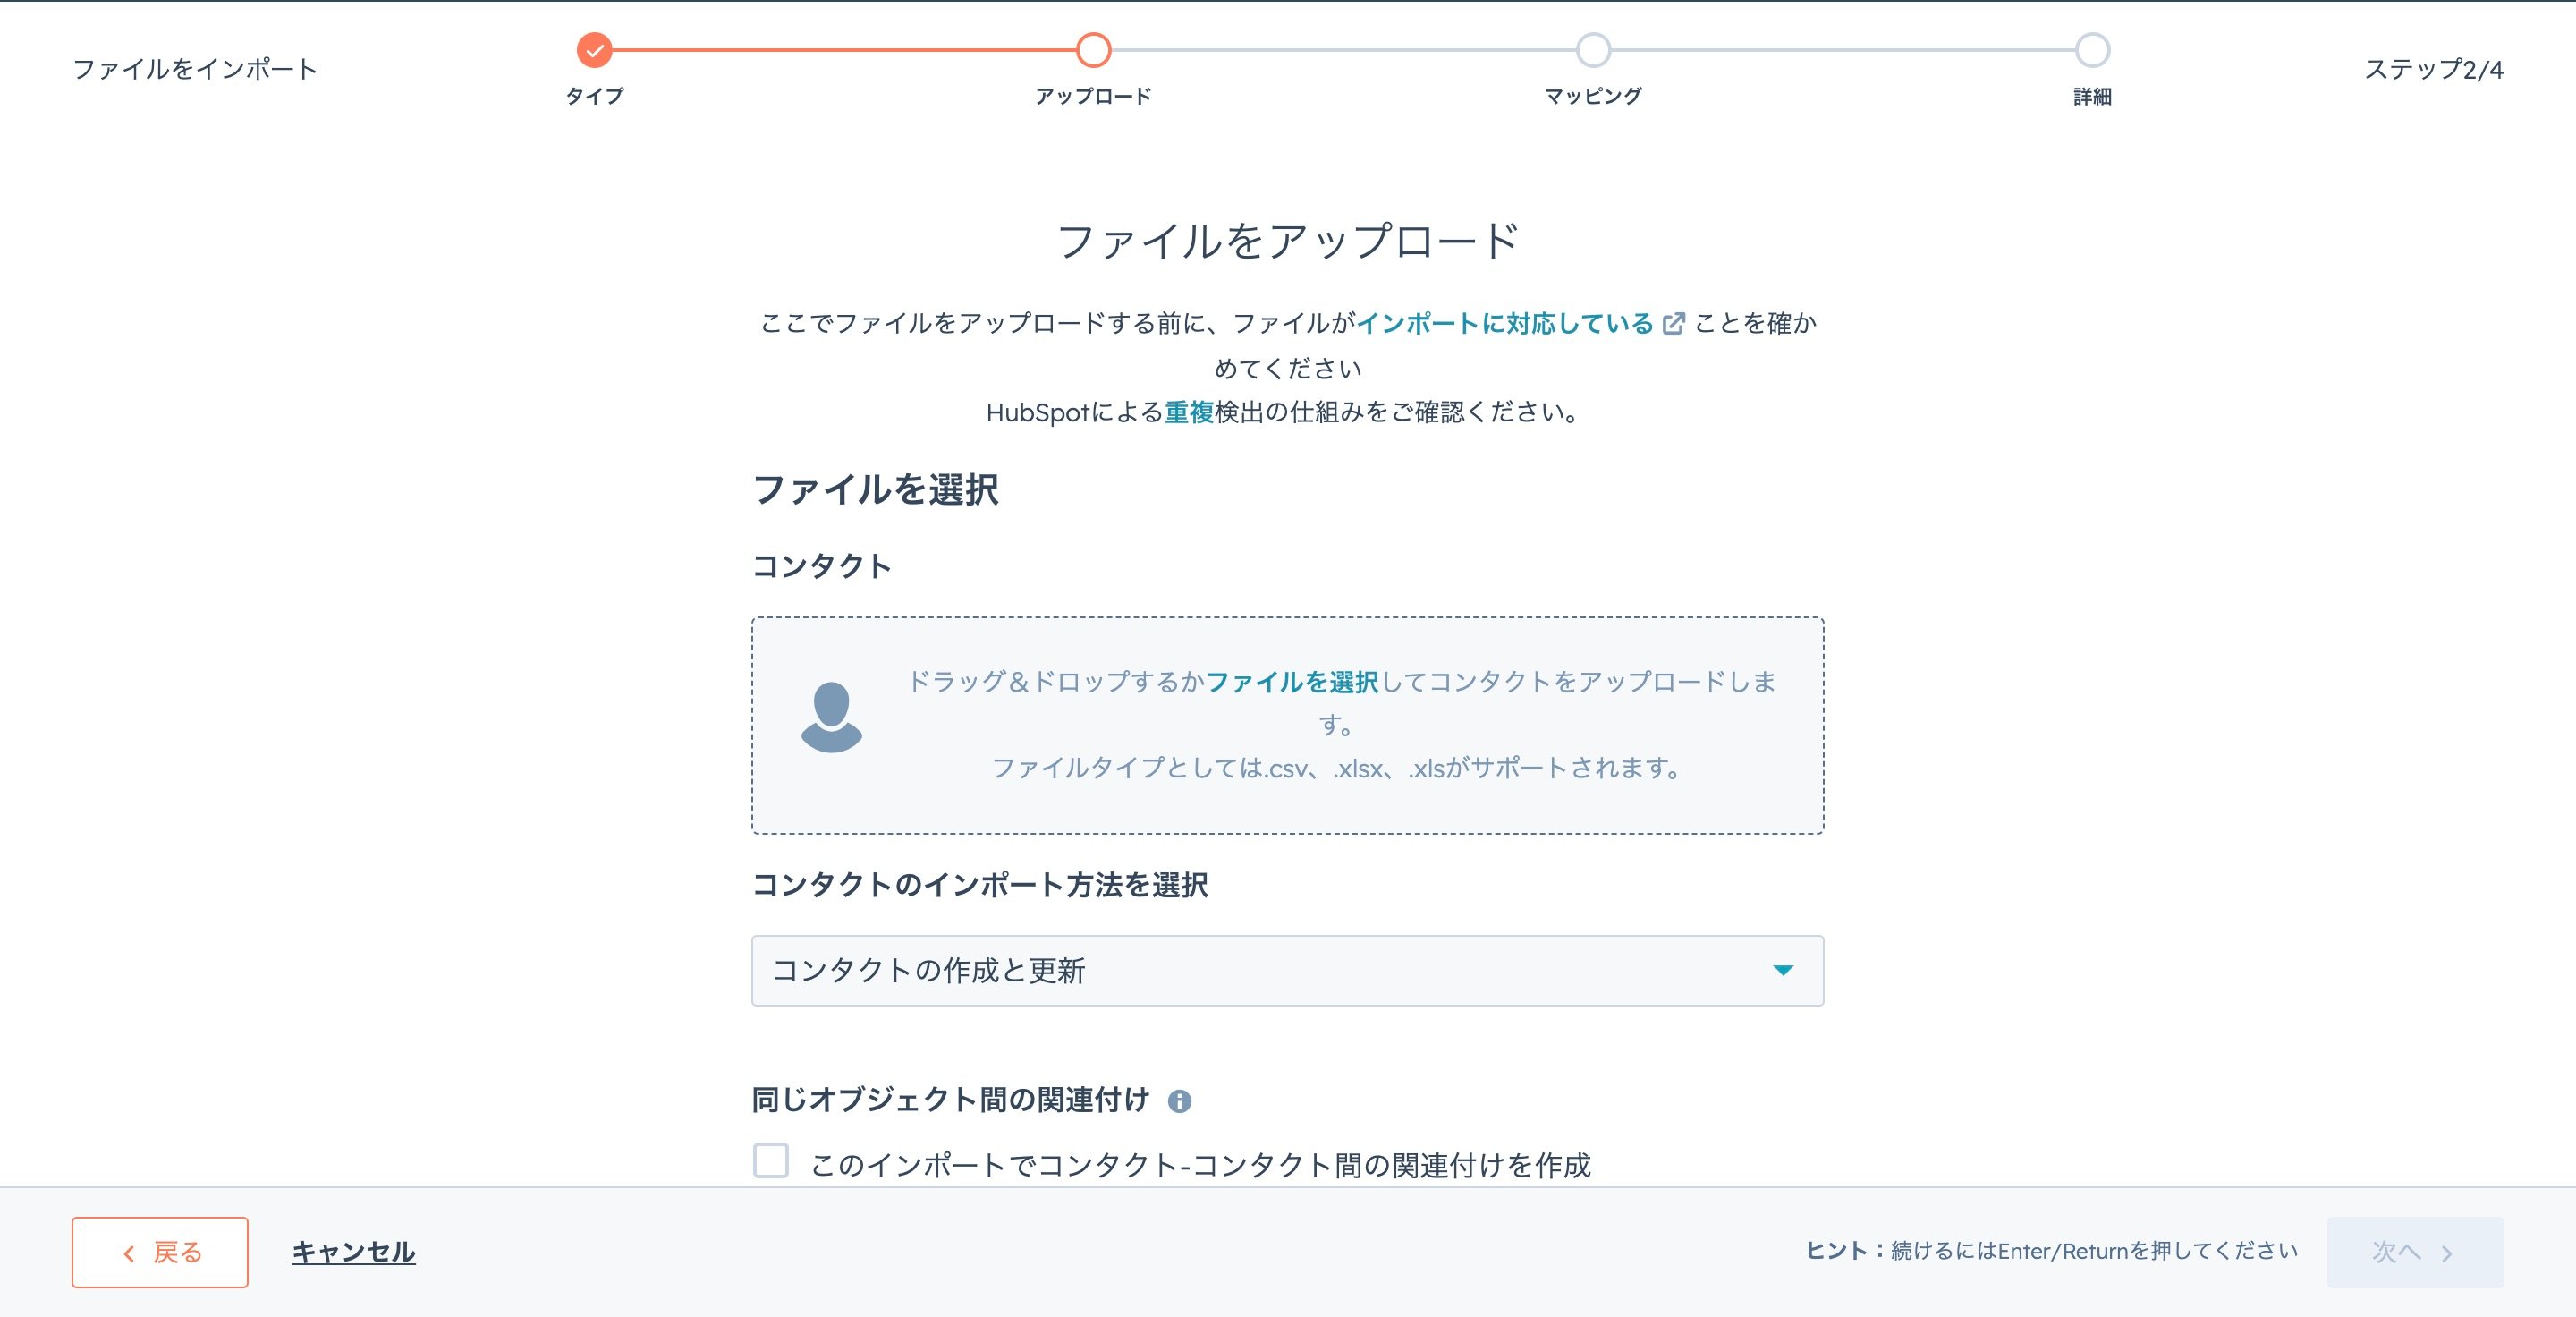Screen dimensions: 2576x1317
Task: Click the back chevron in 戻る button
Action: tap(128, 1253)
